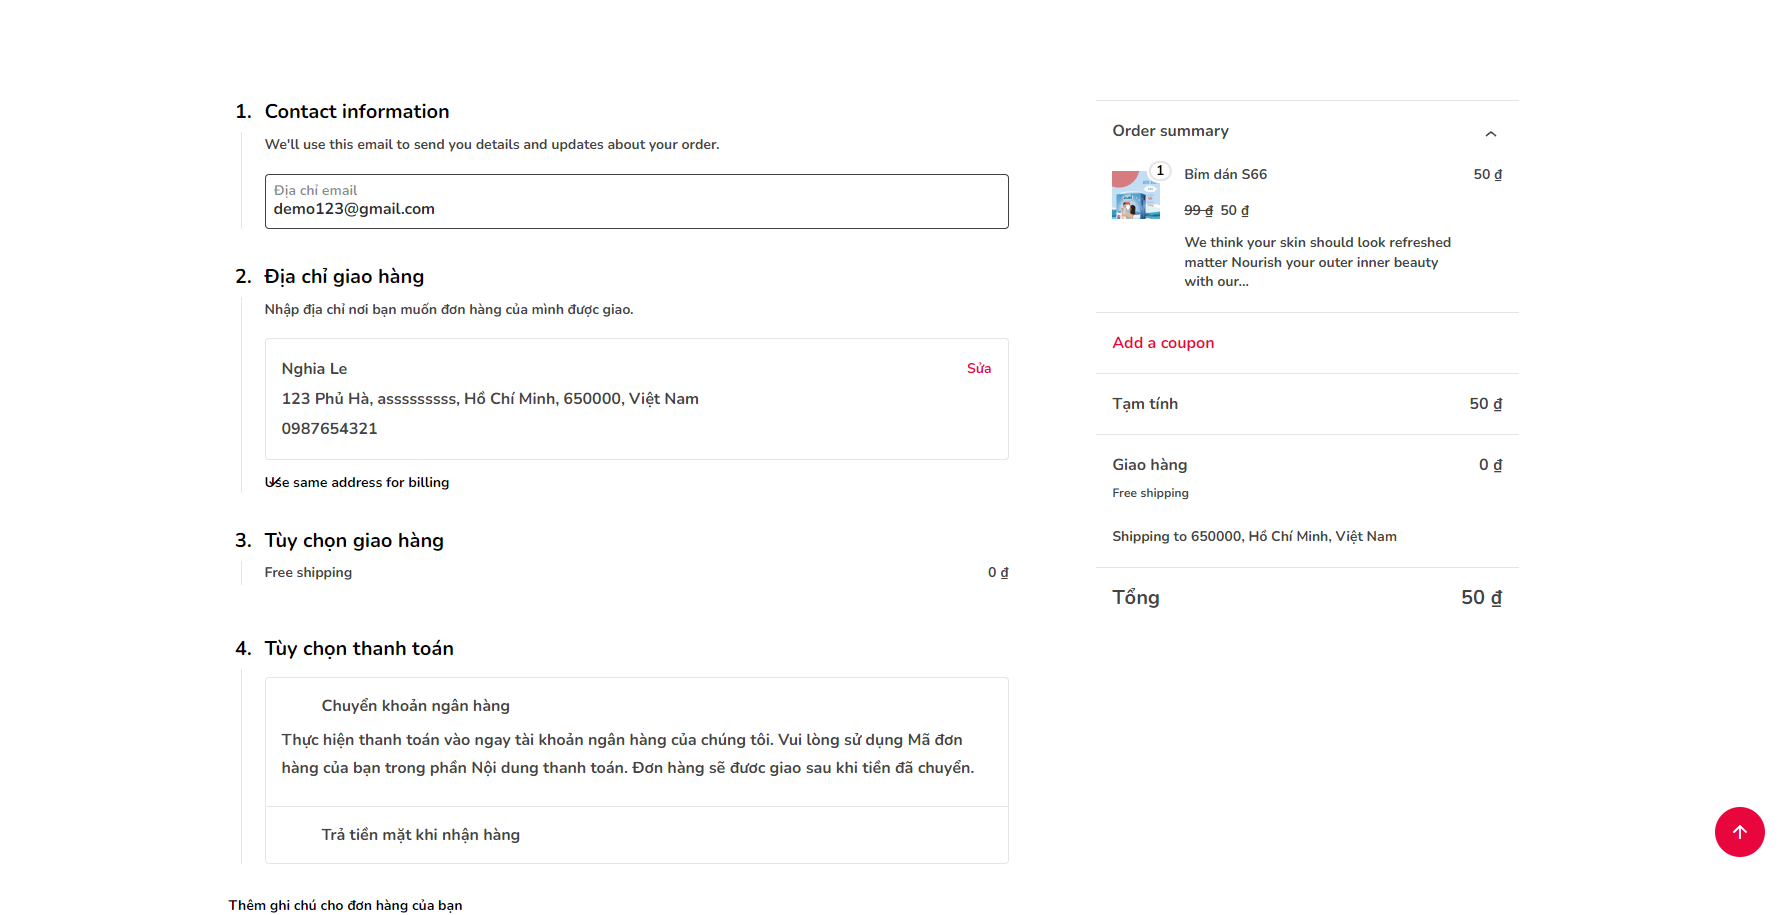The image size is (1792, 915).
Task: Toggle Use same address for billing
Action: click(357, 482)
